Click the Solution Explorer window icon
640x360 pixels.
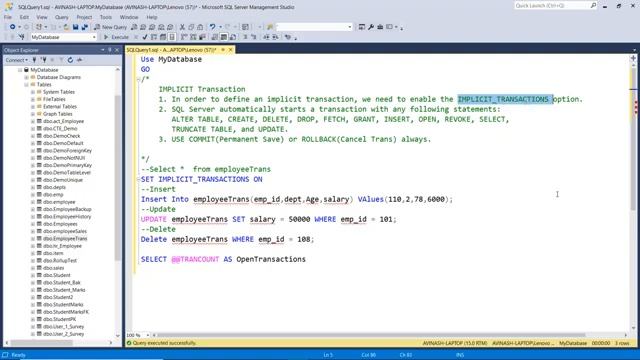click(x=362, y=27)
